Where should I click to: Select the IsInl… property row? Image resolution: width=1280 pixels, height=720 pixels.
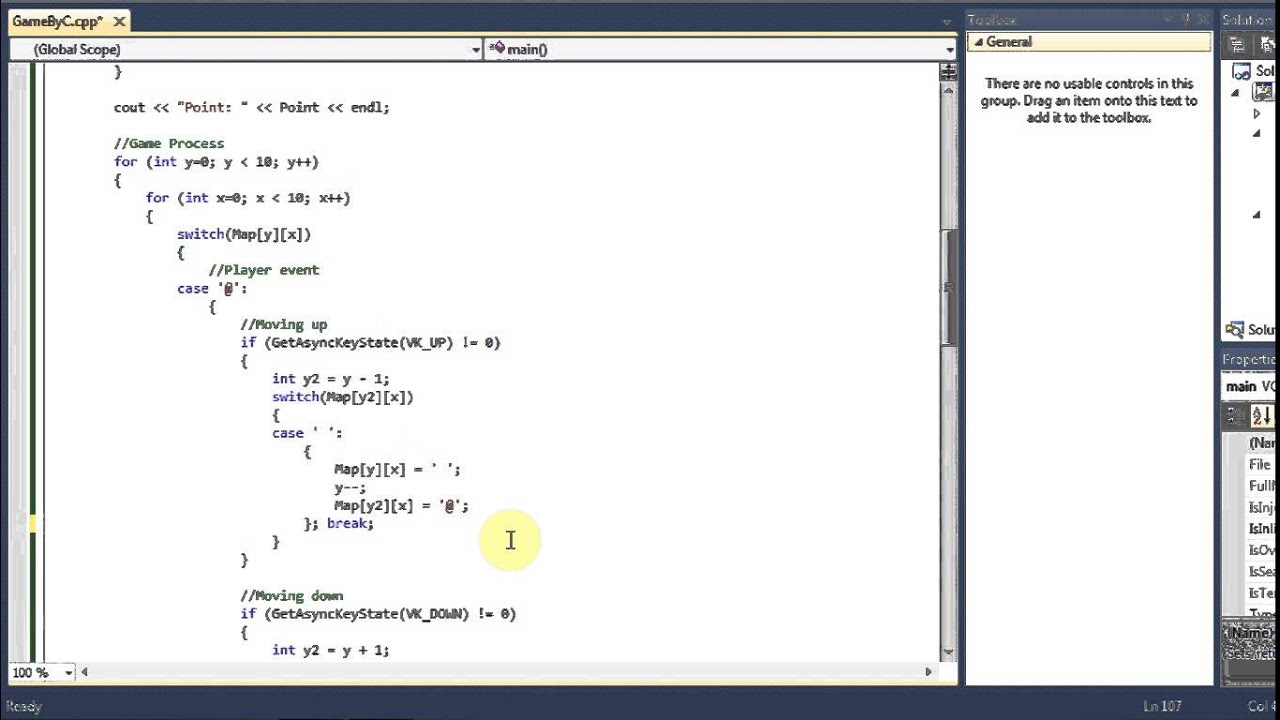pos(1261,529)
